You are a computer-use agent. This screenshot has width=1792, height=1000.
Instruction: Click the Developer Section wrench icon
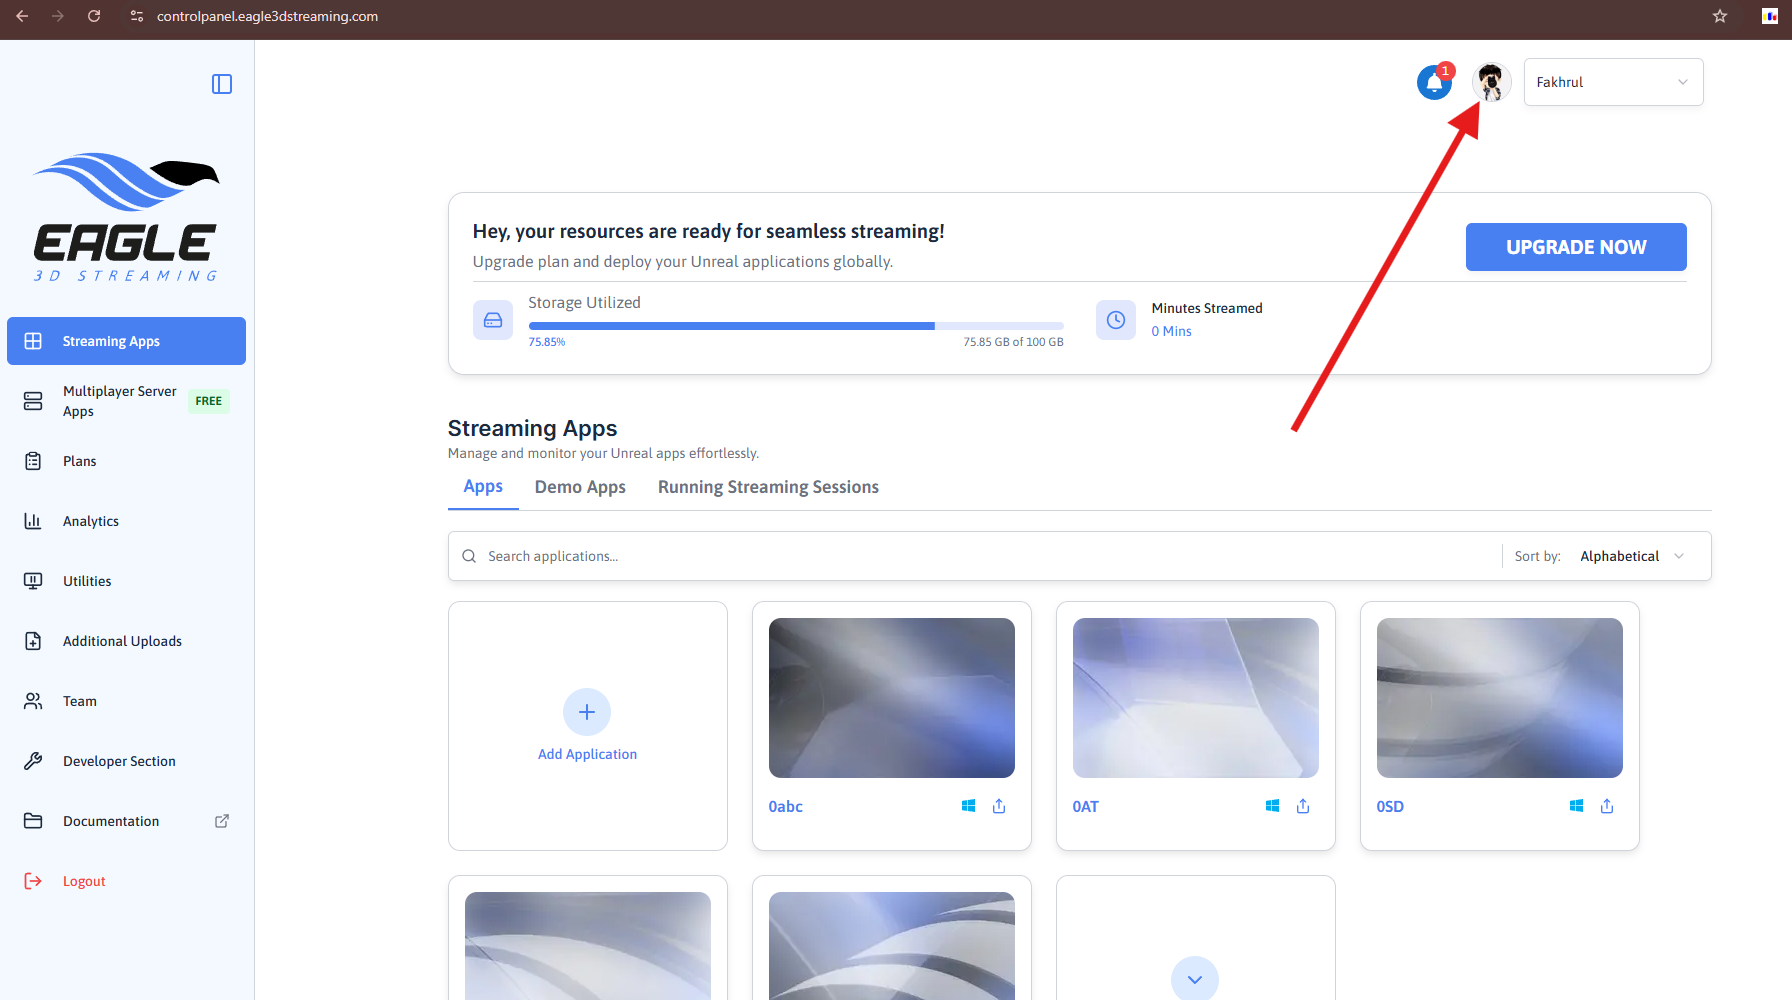(33, 761)
